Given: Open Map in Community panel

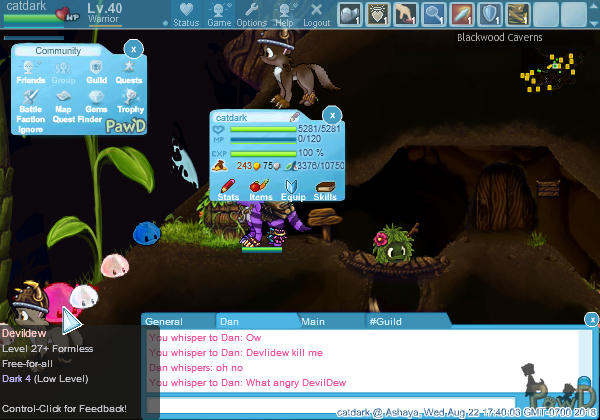Looking at the screenshot, I should click(63, 101).
